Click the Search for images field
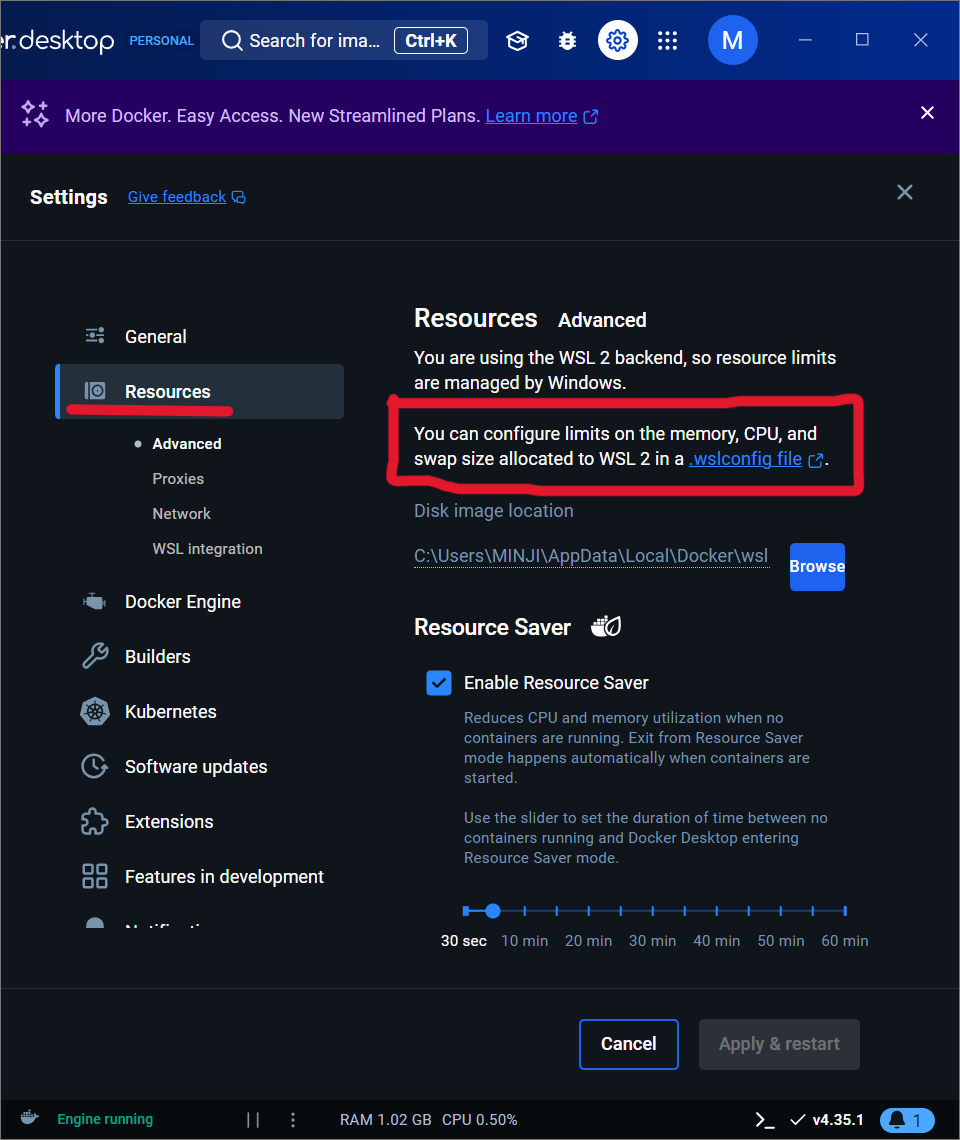This screenshot has height=1140, width=960. 343,41
